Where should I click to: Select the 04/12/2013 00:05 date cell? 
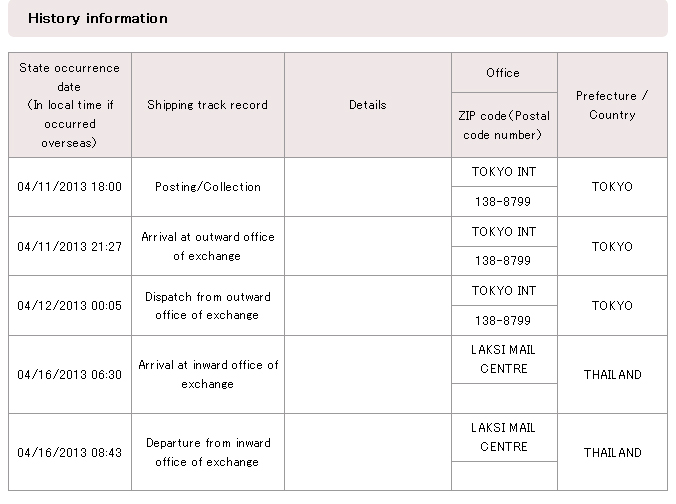[69, 305]
